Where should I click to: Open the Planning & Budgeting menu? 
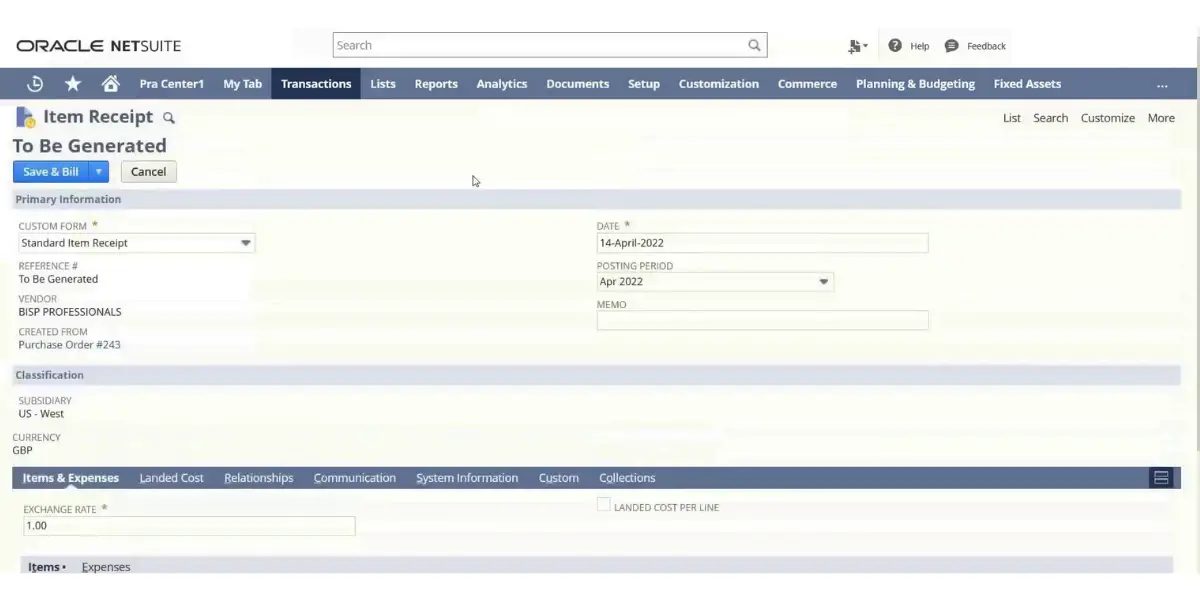point(915,84)
